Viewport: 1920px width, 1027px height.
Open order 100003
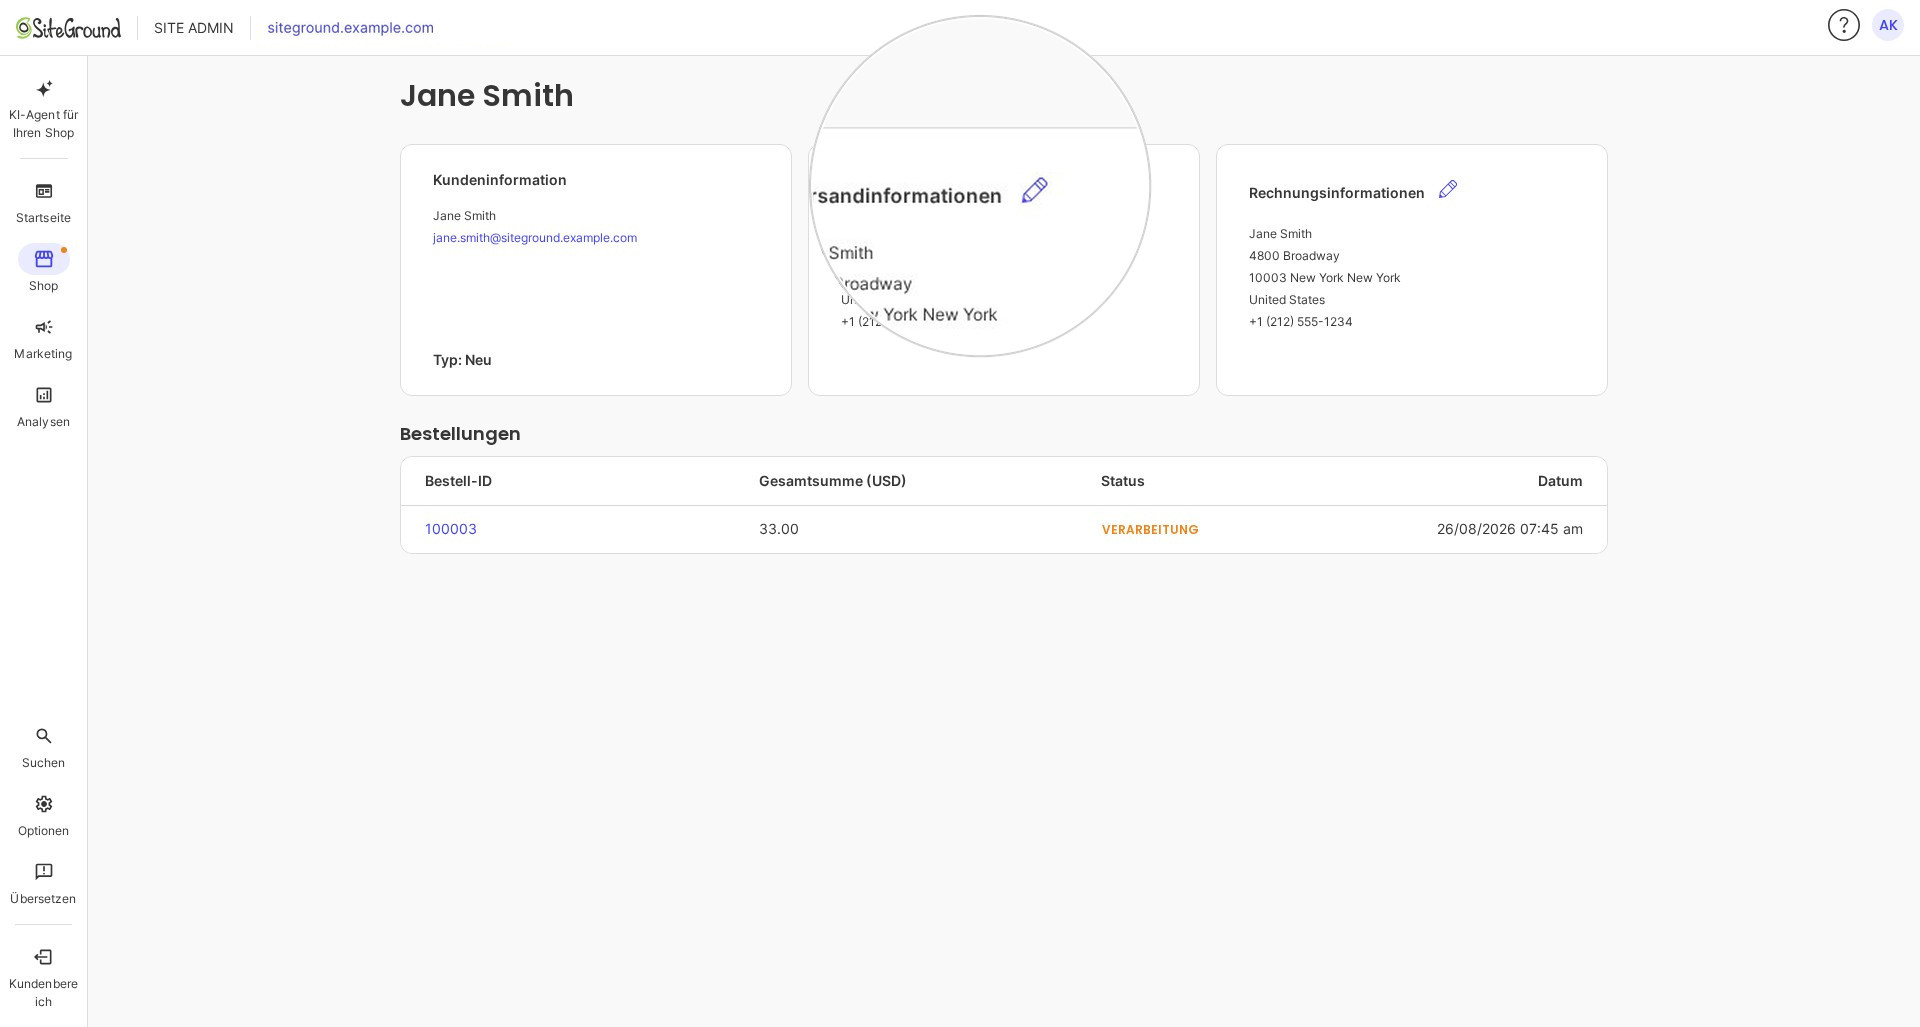[x=451, y=529]
